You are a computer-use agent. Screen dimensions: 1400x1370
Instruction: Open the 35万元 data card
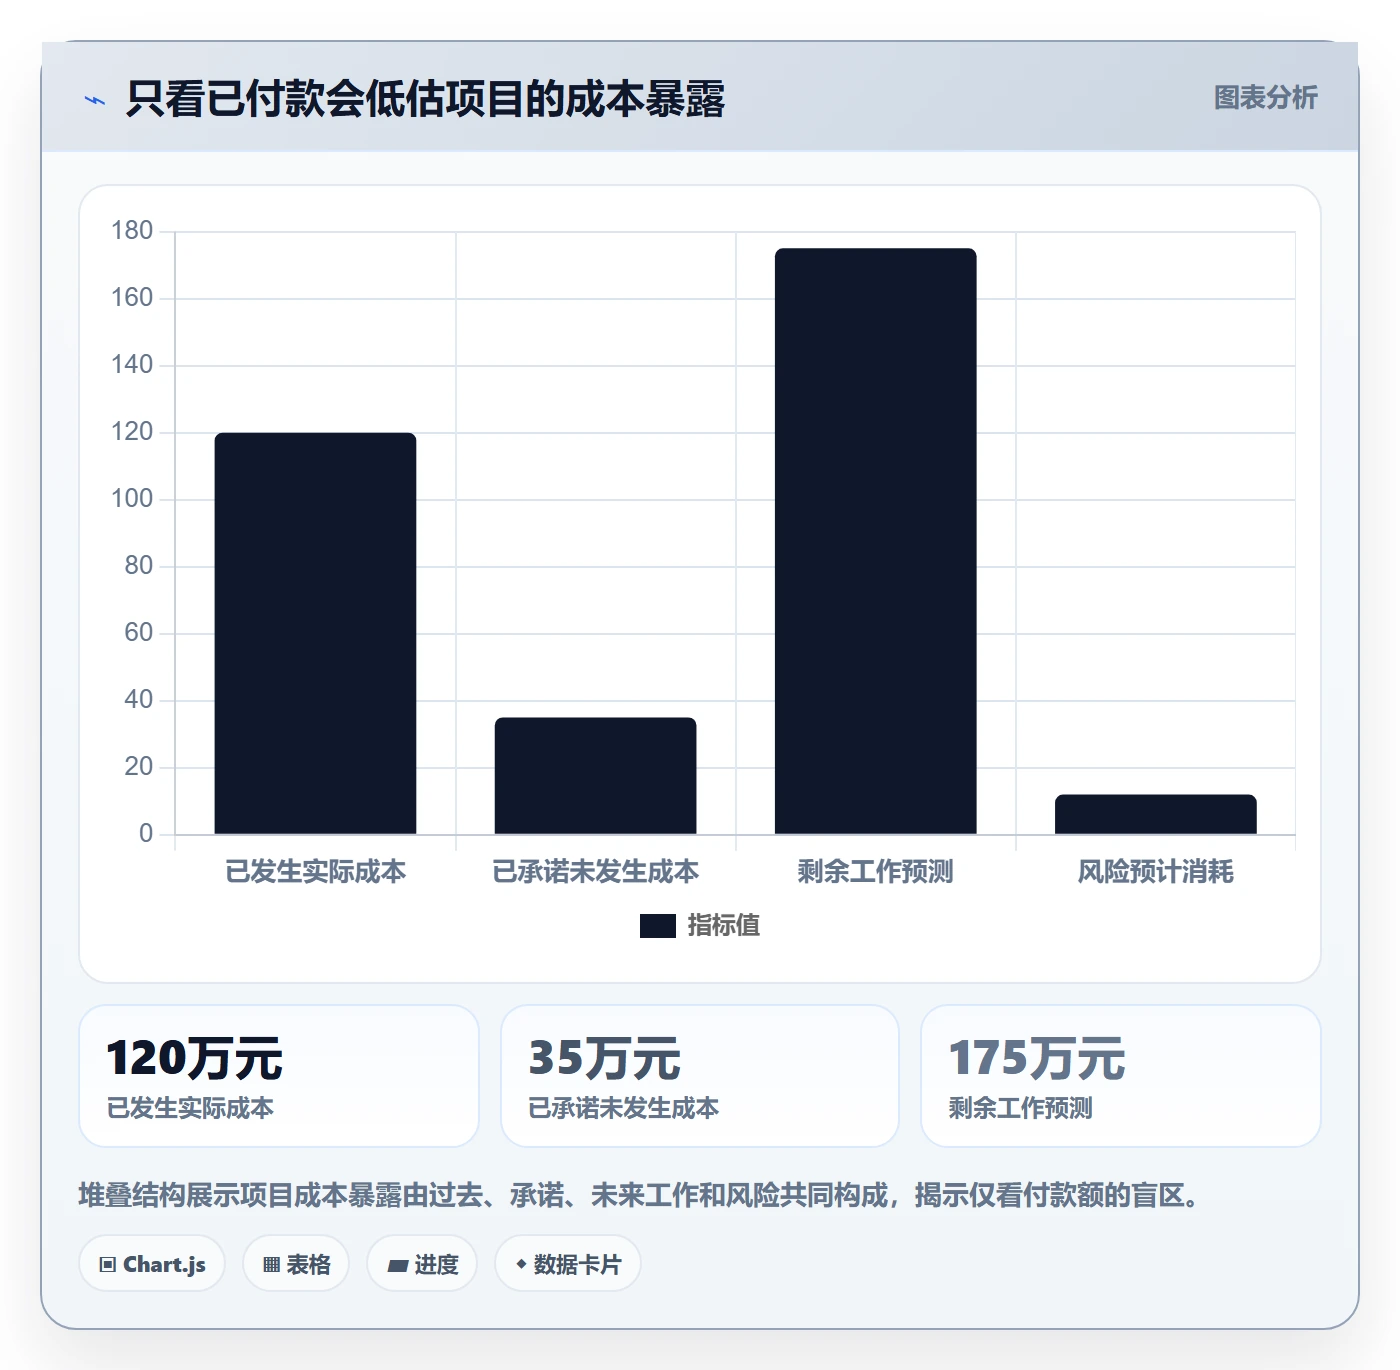700,1076
